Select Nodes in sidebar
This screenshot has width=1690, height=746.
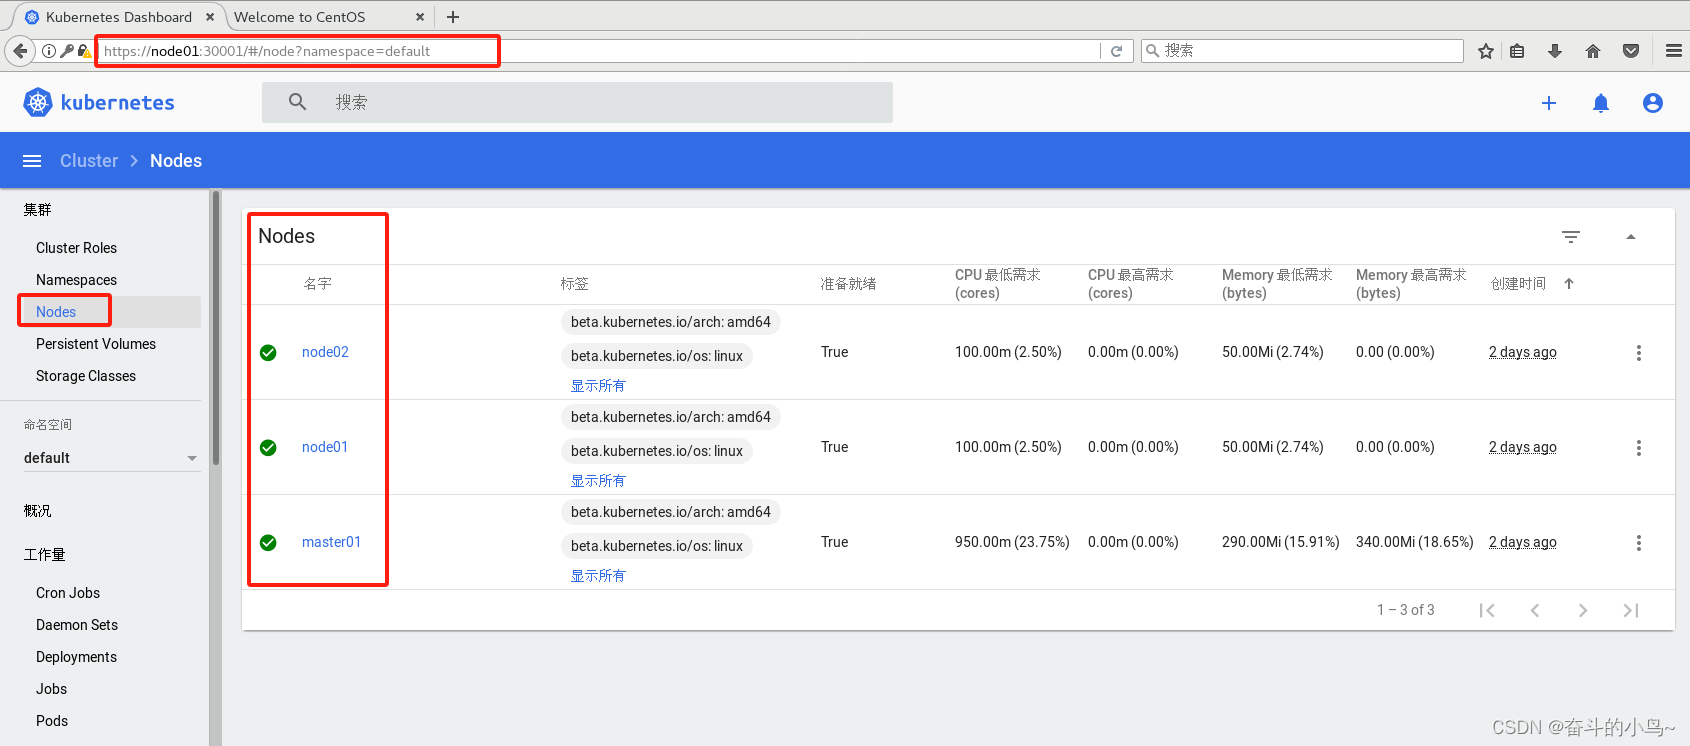click(56, 312)
